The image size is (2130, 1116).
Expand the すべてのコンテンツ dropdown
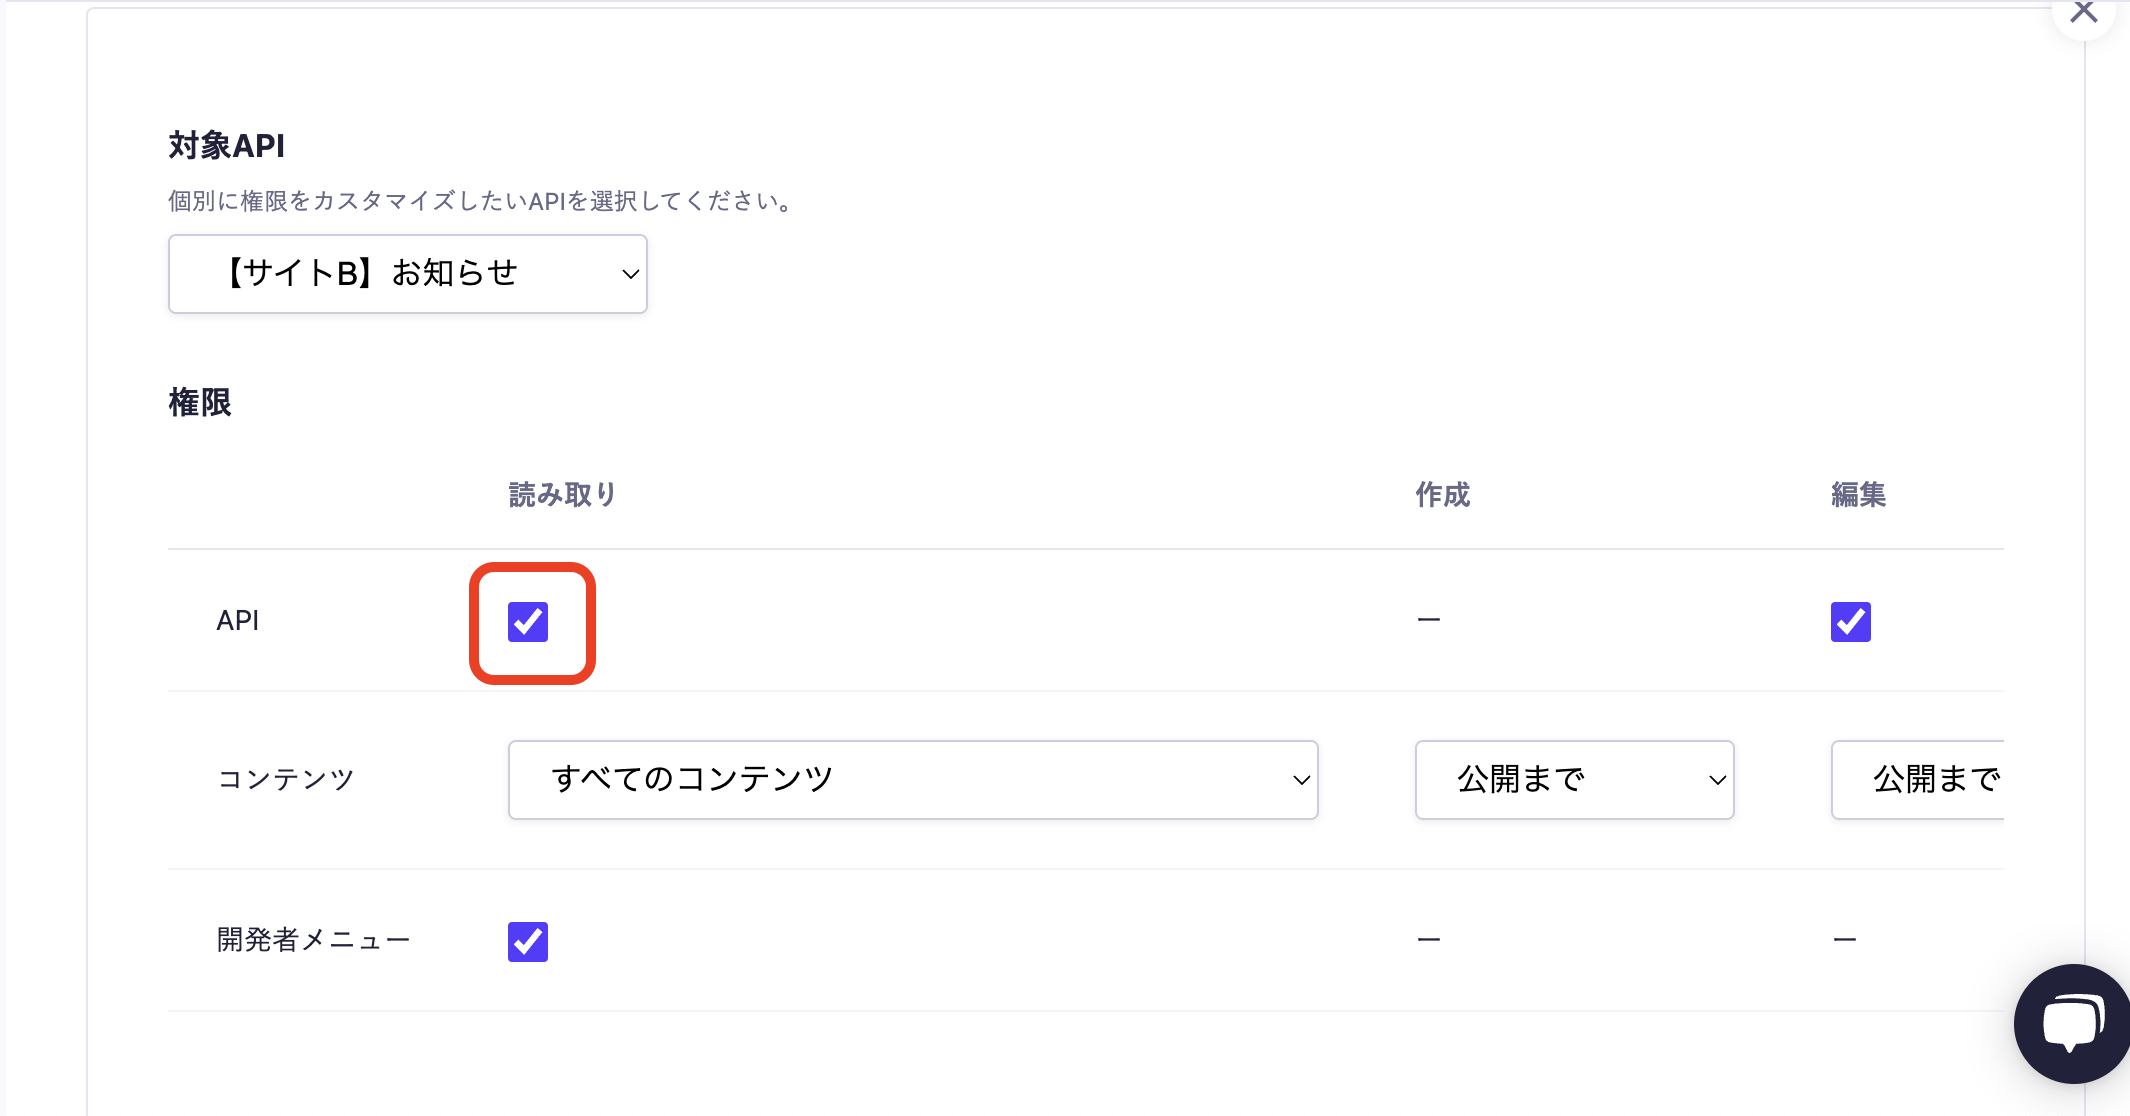pos(913,780)
